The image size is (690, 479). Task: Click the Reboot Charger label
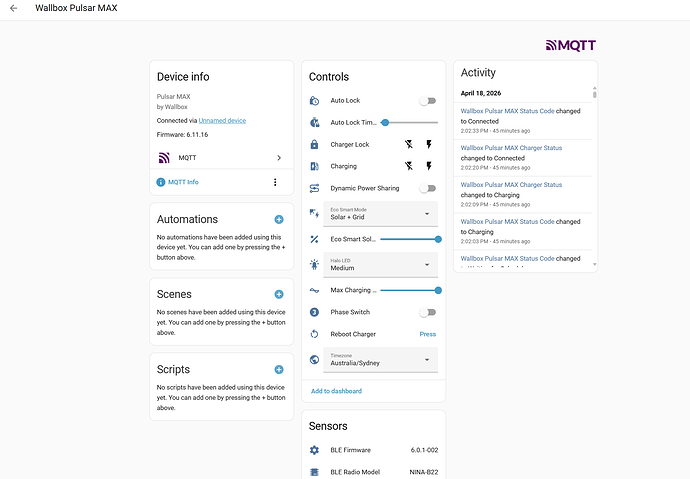353,334
